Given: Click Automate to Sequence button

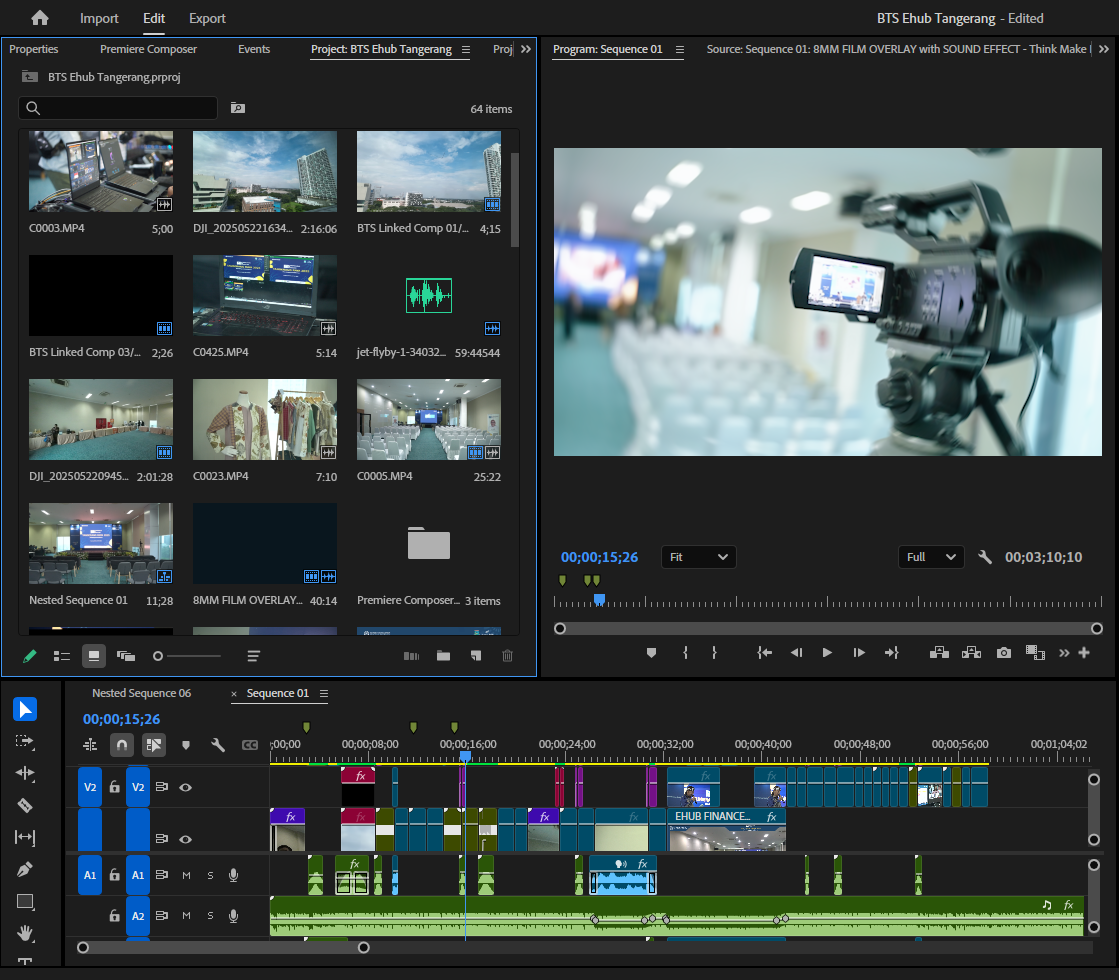Looking at the screenshot, I should tap(411, 656).
